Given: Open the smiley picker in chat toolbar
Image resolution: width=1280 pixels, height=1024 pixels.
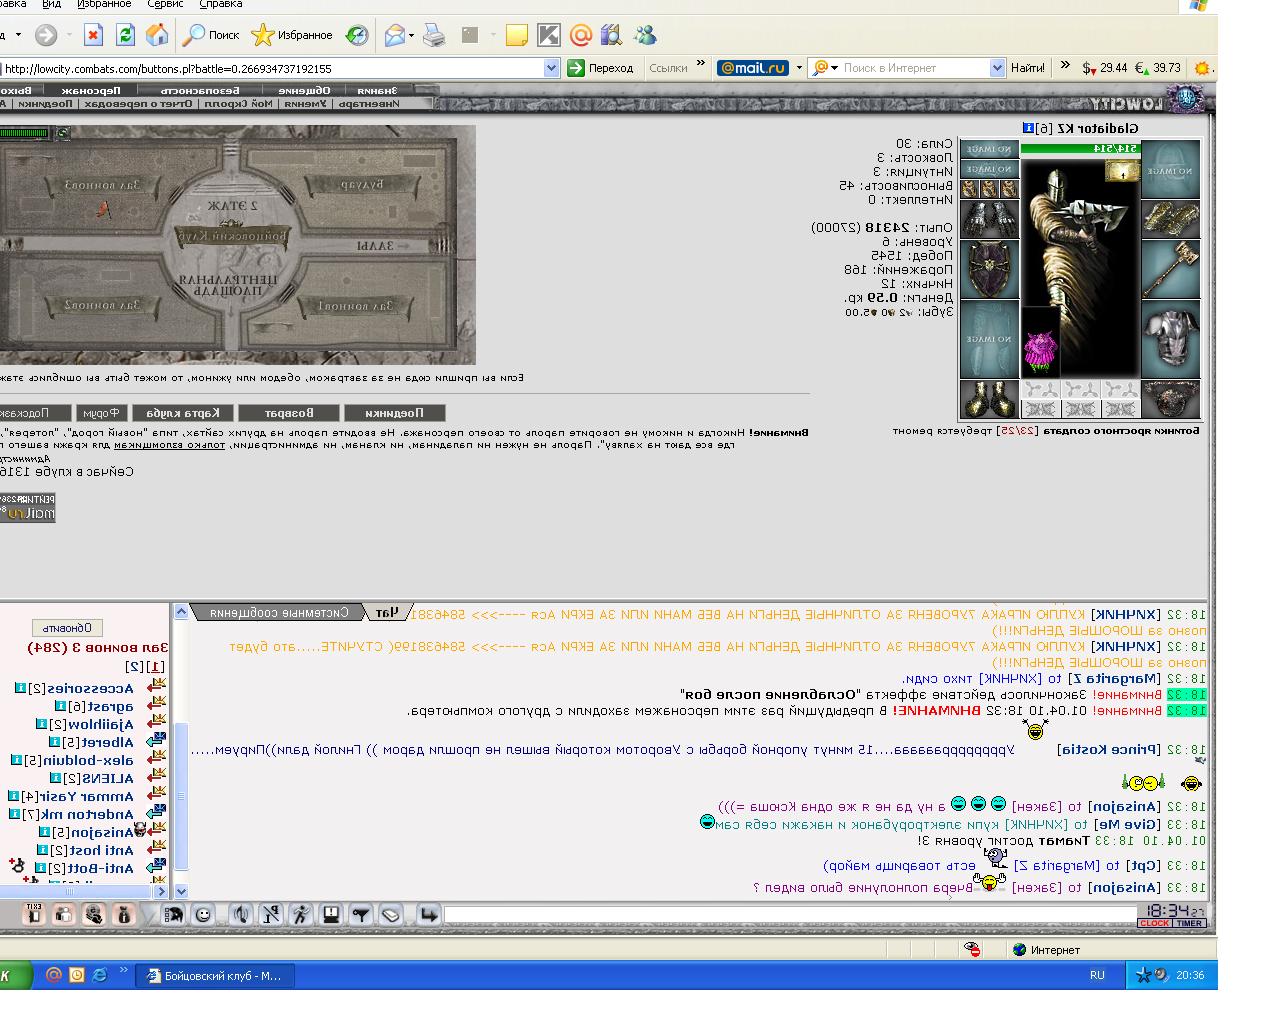Looking at the screenshot, I should tap(203, 914).
